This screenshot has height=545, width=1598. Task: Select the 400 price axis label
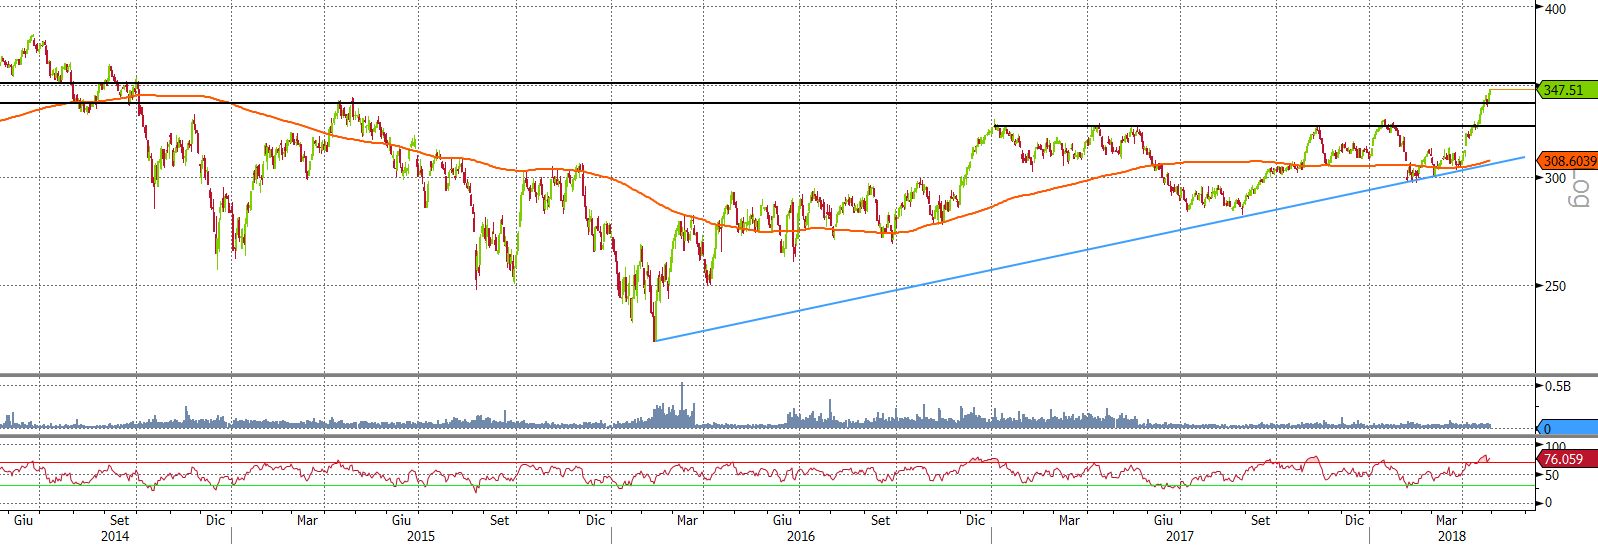click(1555, 9)
